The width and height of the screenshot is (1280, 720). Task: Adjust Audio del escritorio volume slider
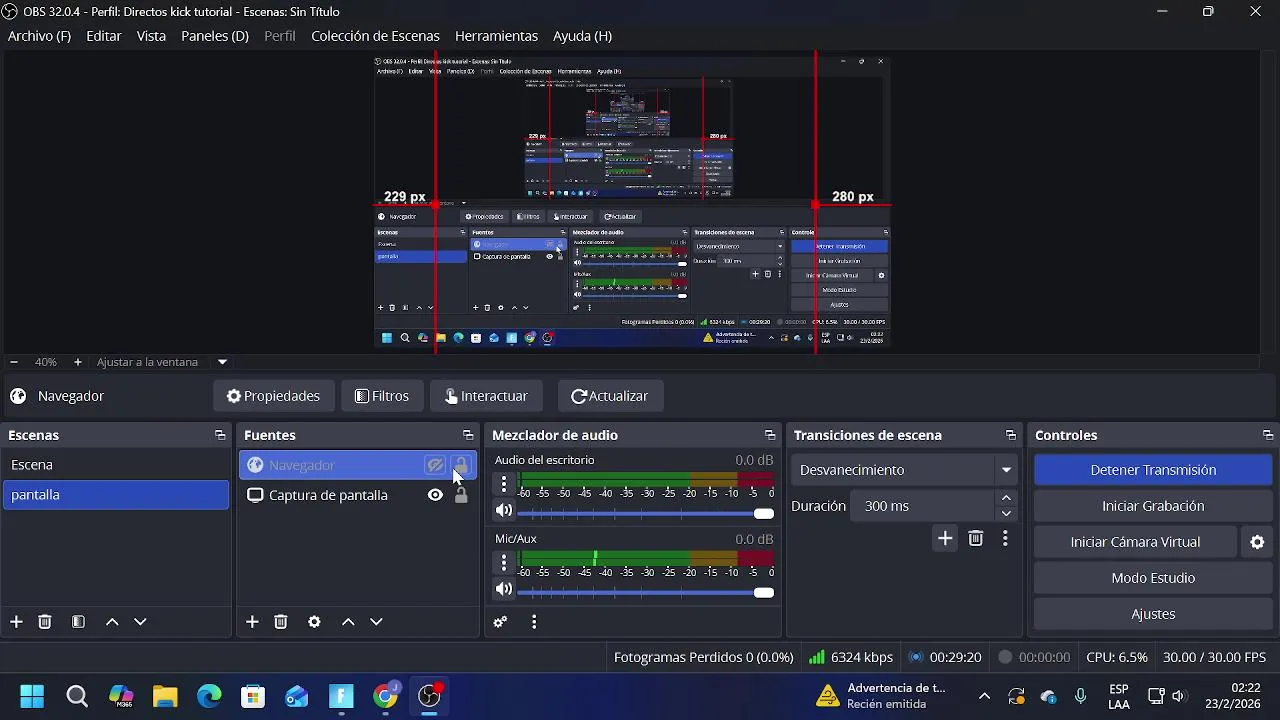pyautogui.click(x=646, y=513)
